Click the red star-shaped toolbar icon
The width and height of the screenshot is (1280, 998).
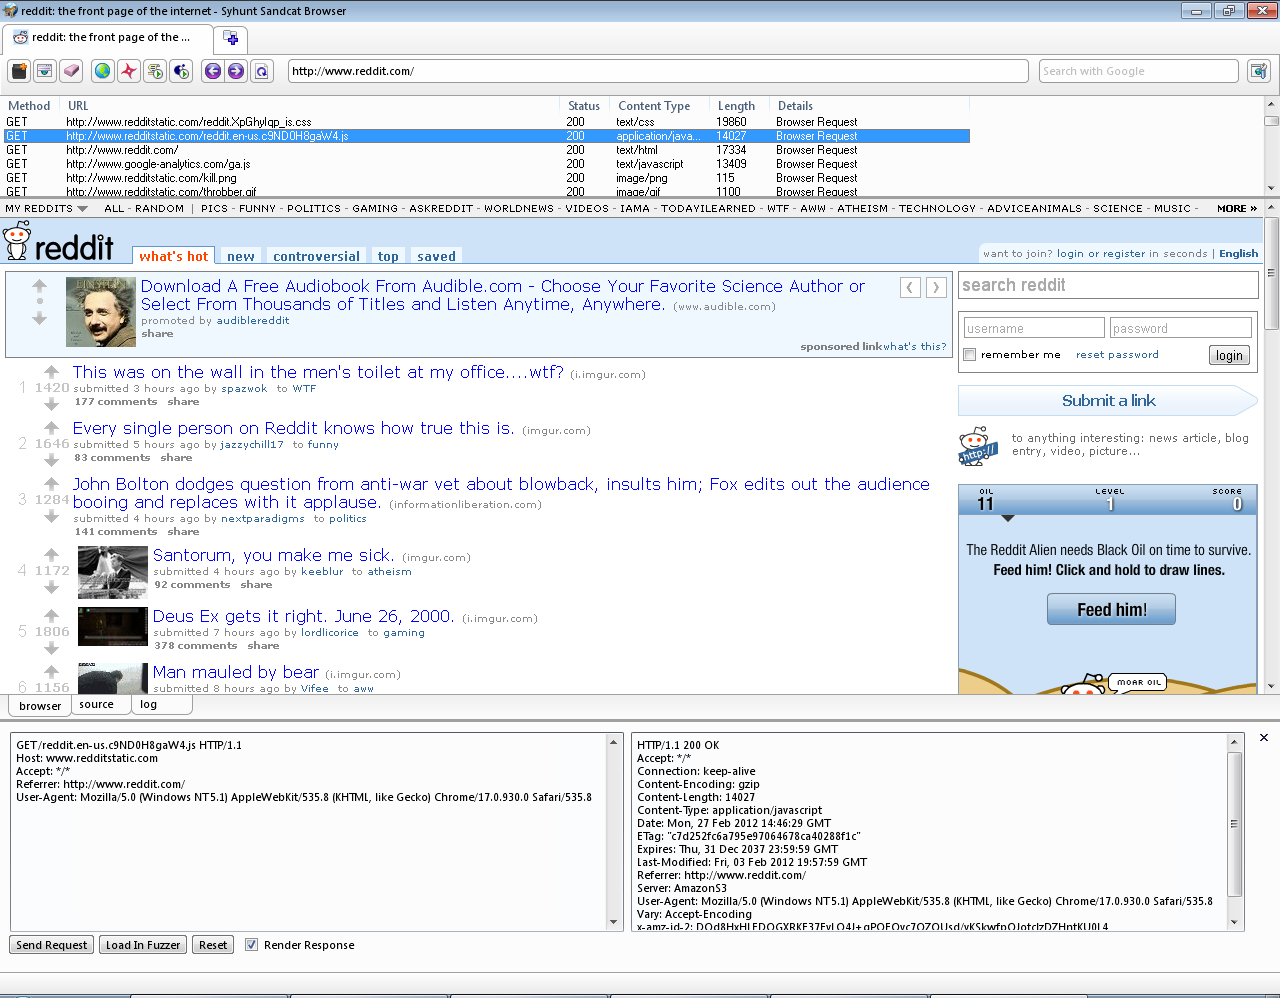point(128,71)
